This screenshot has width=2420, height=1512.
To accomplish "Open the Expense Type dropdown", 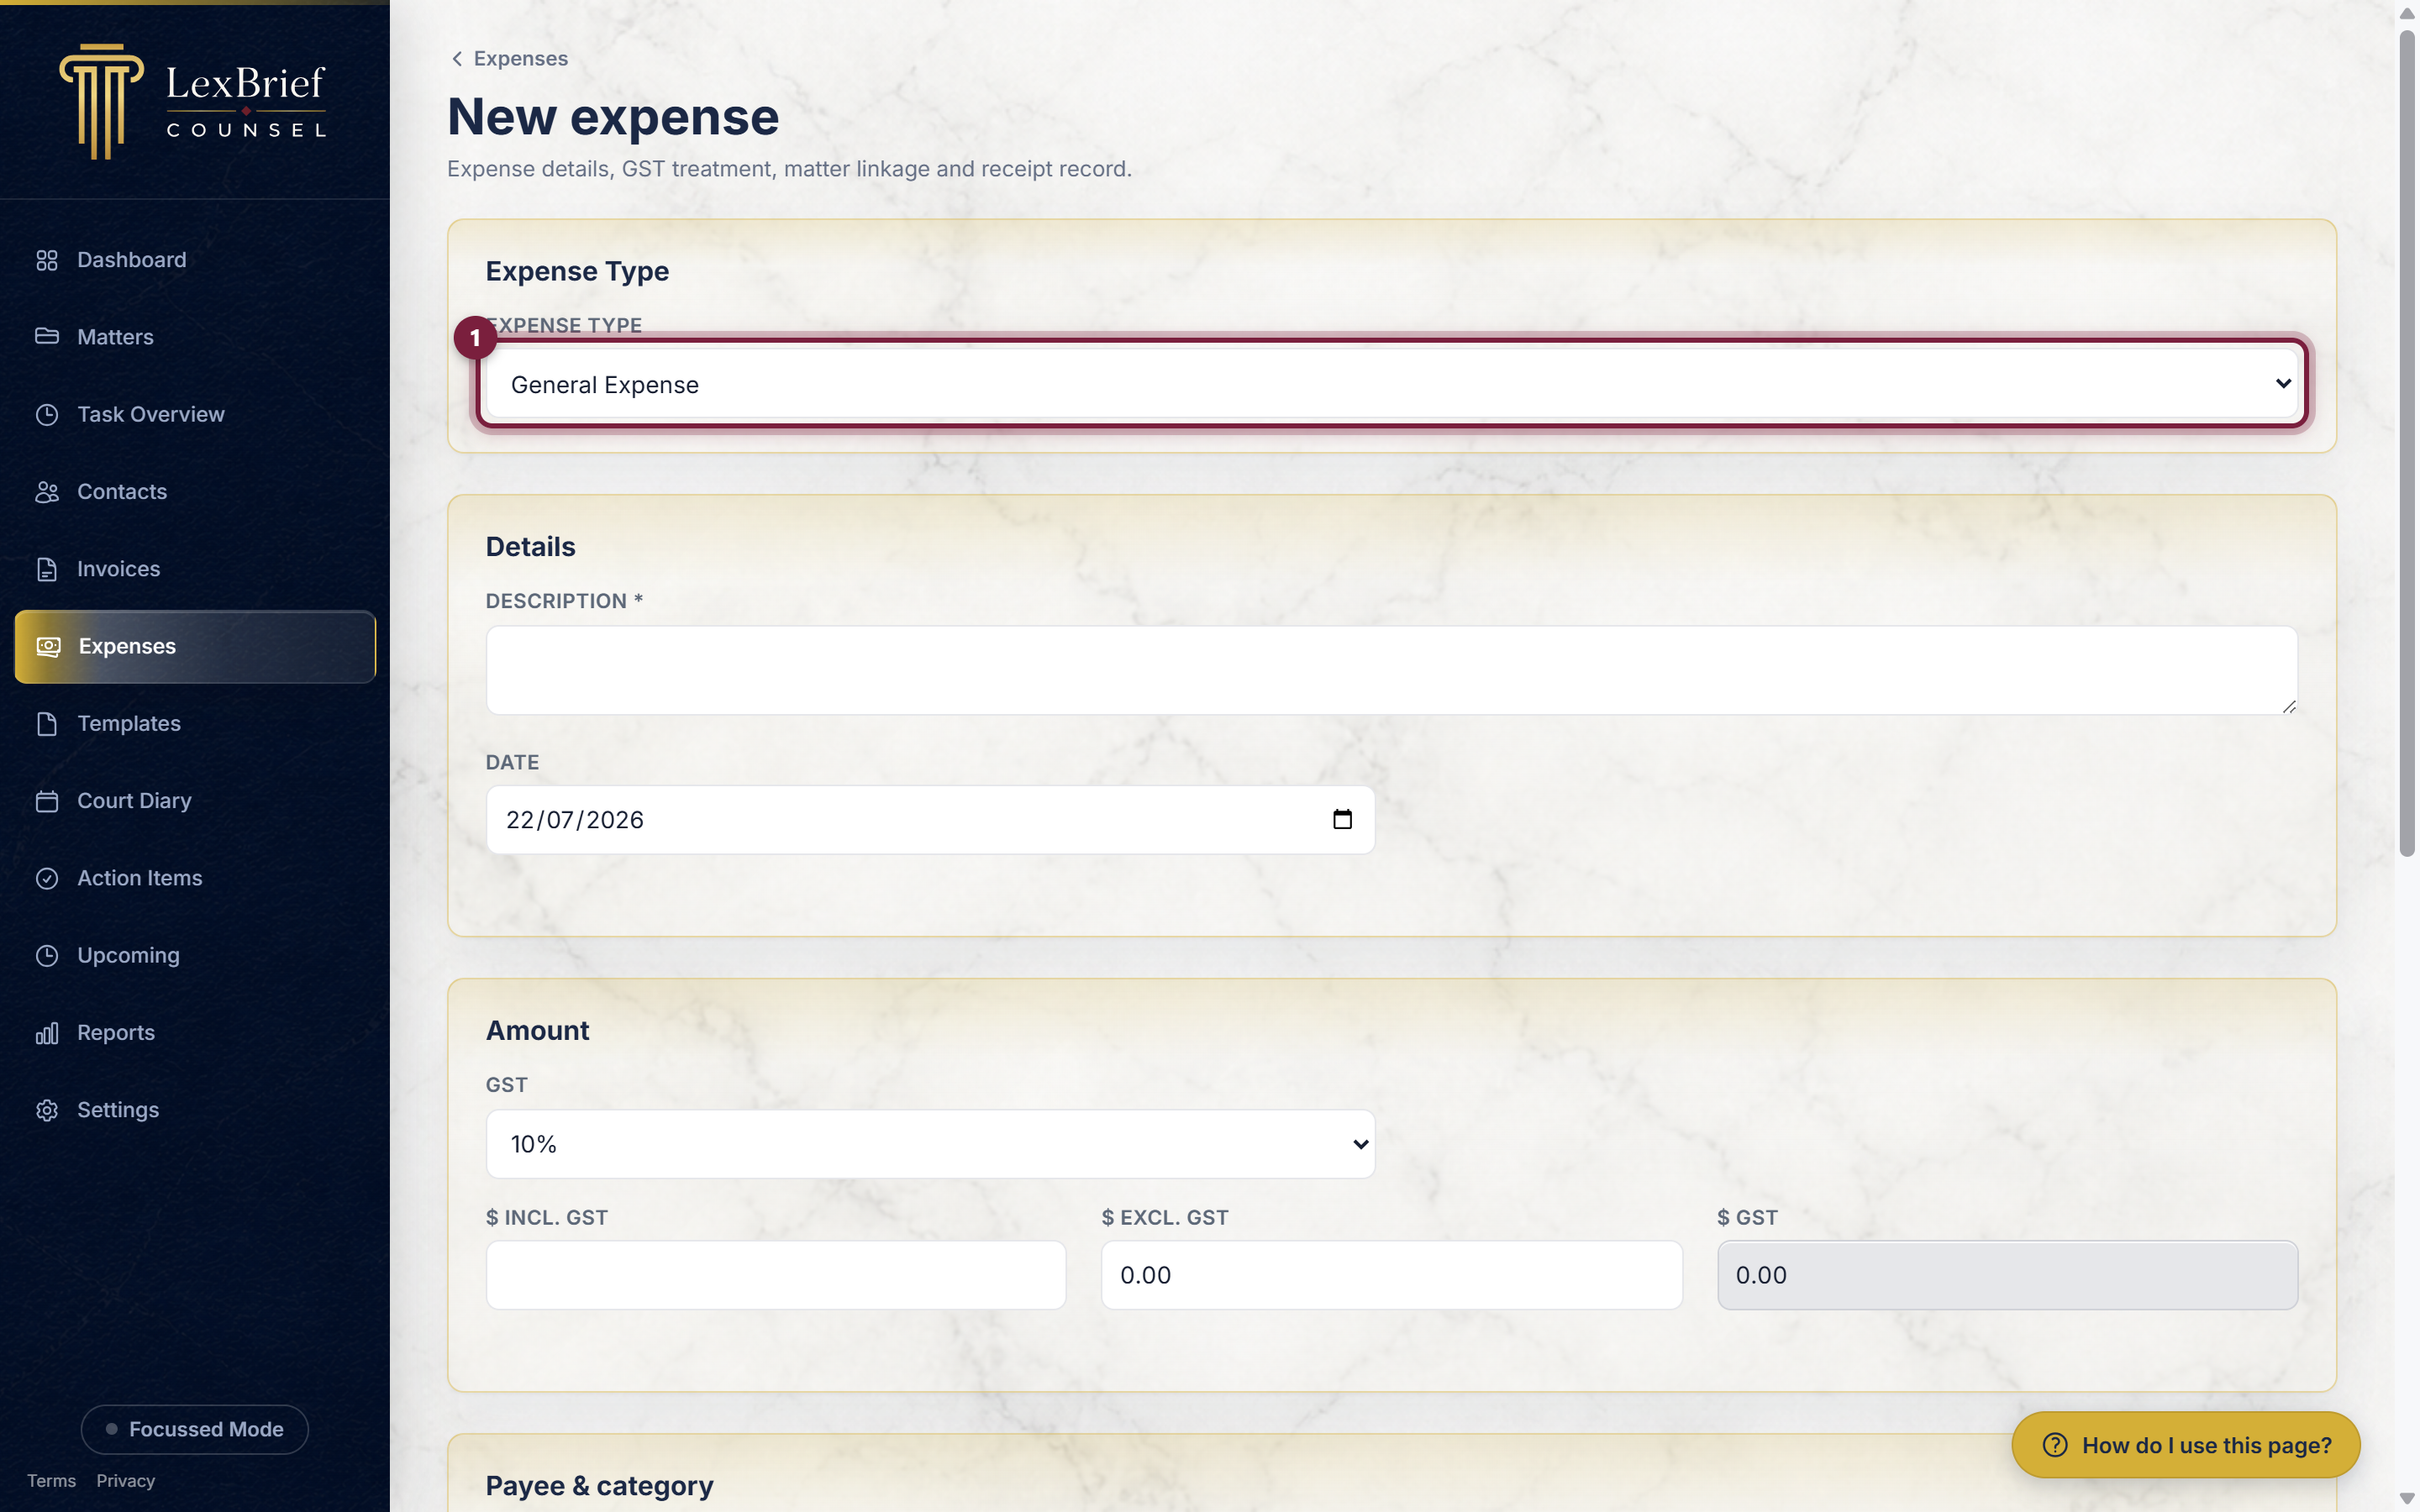I will pos(1392,384).
